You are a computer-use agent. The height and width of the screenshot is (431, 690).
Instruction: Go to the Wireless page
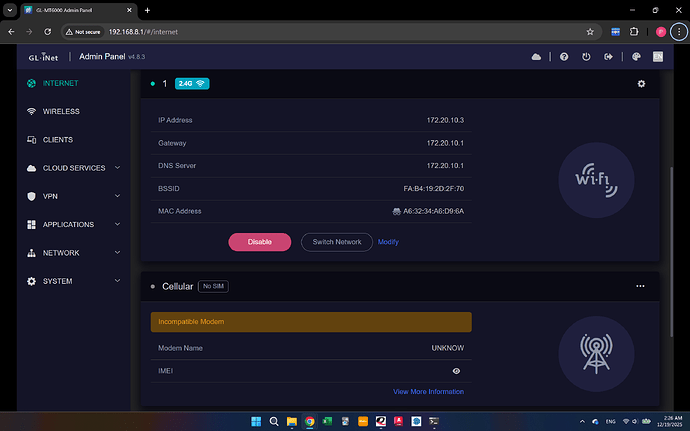tap(61, 111)
